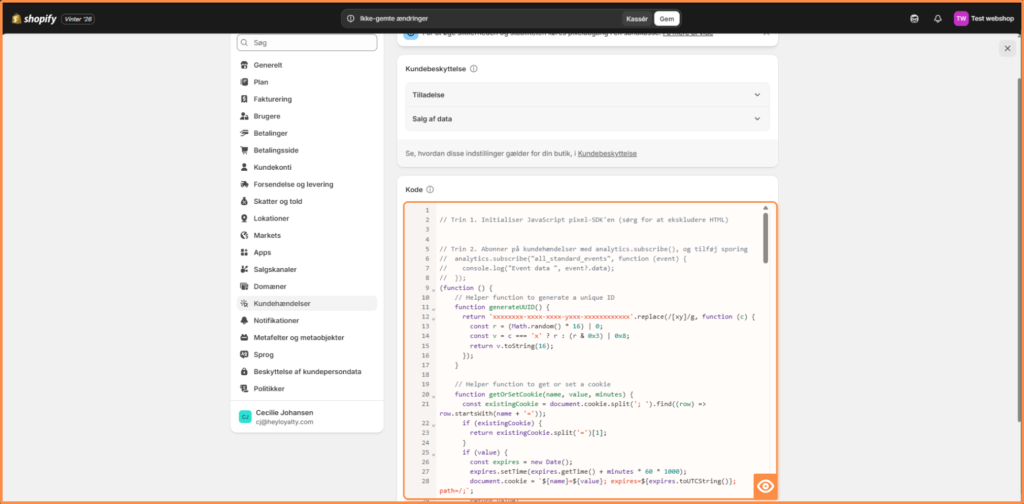
Task: Close the settings panel with X
Action: (1007, 48)
